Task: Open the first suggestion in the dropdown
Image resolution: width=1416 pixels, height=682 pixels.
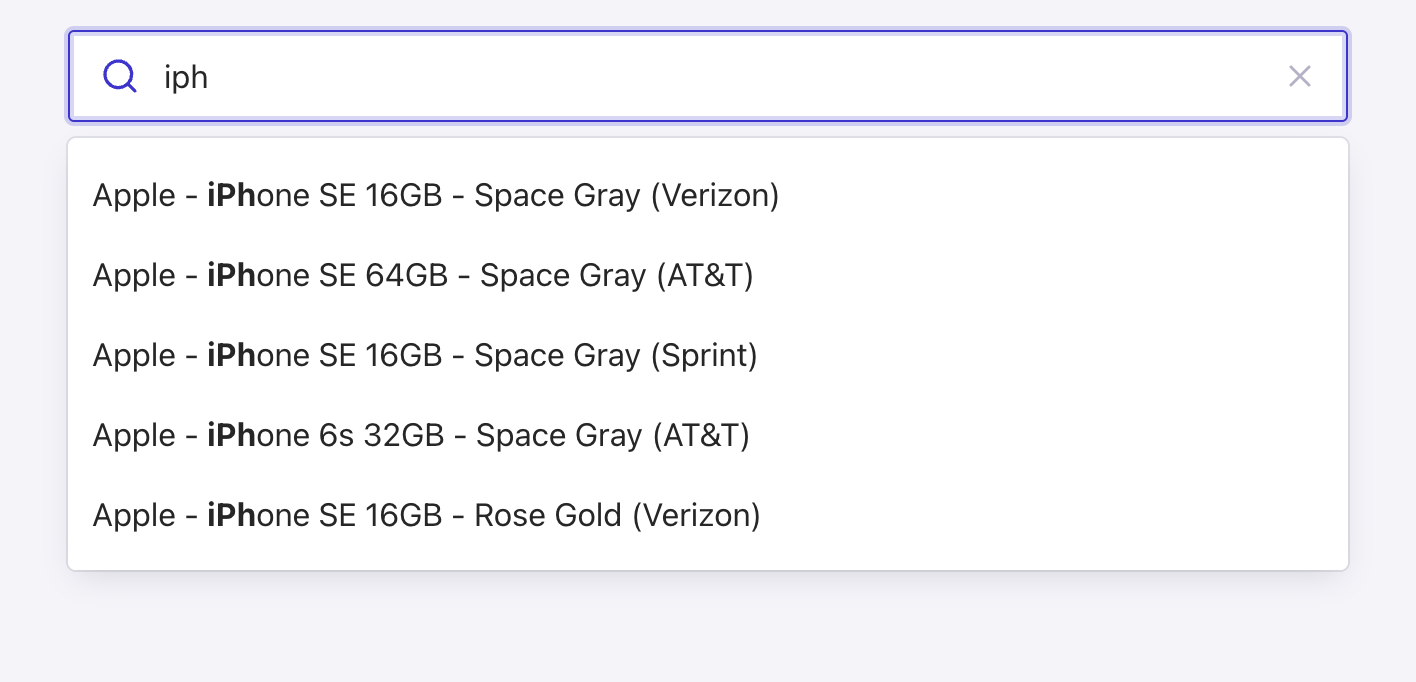Action: (436, 195)
